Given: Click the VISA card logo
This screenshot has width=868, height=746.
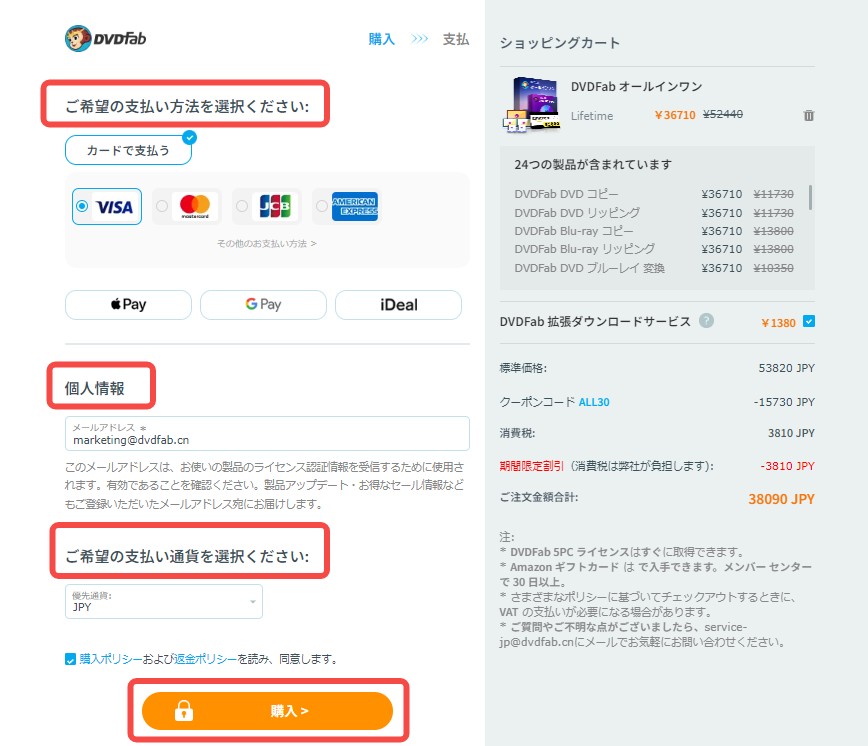Looking at the screenshot, I should (115, 207).
